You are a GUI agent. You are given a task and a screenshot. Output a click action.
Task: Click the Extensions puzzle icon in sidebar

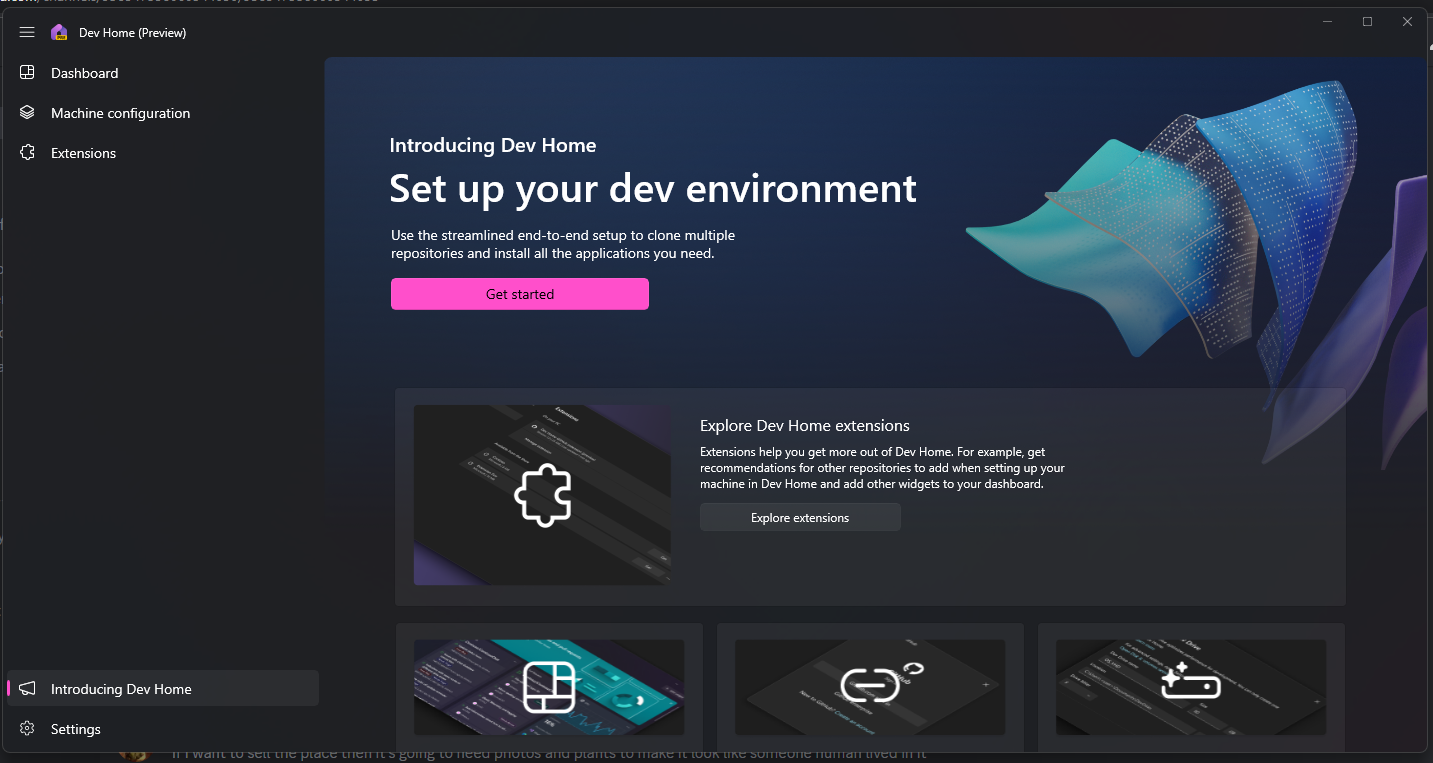27,153
